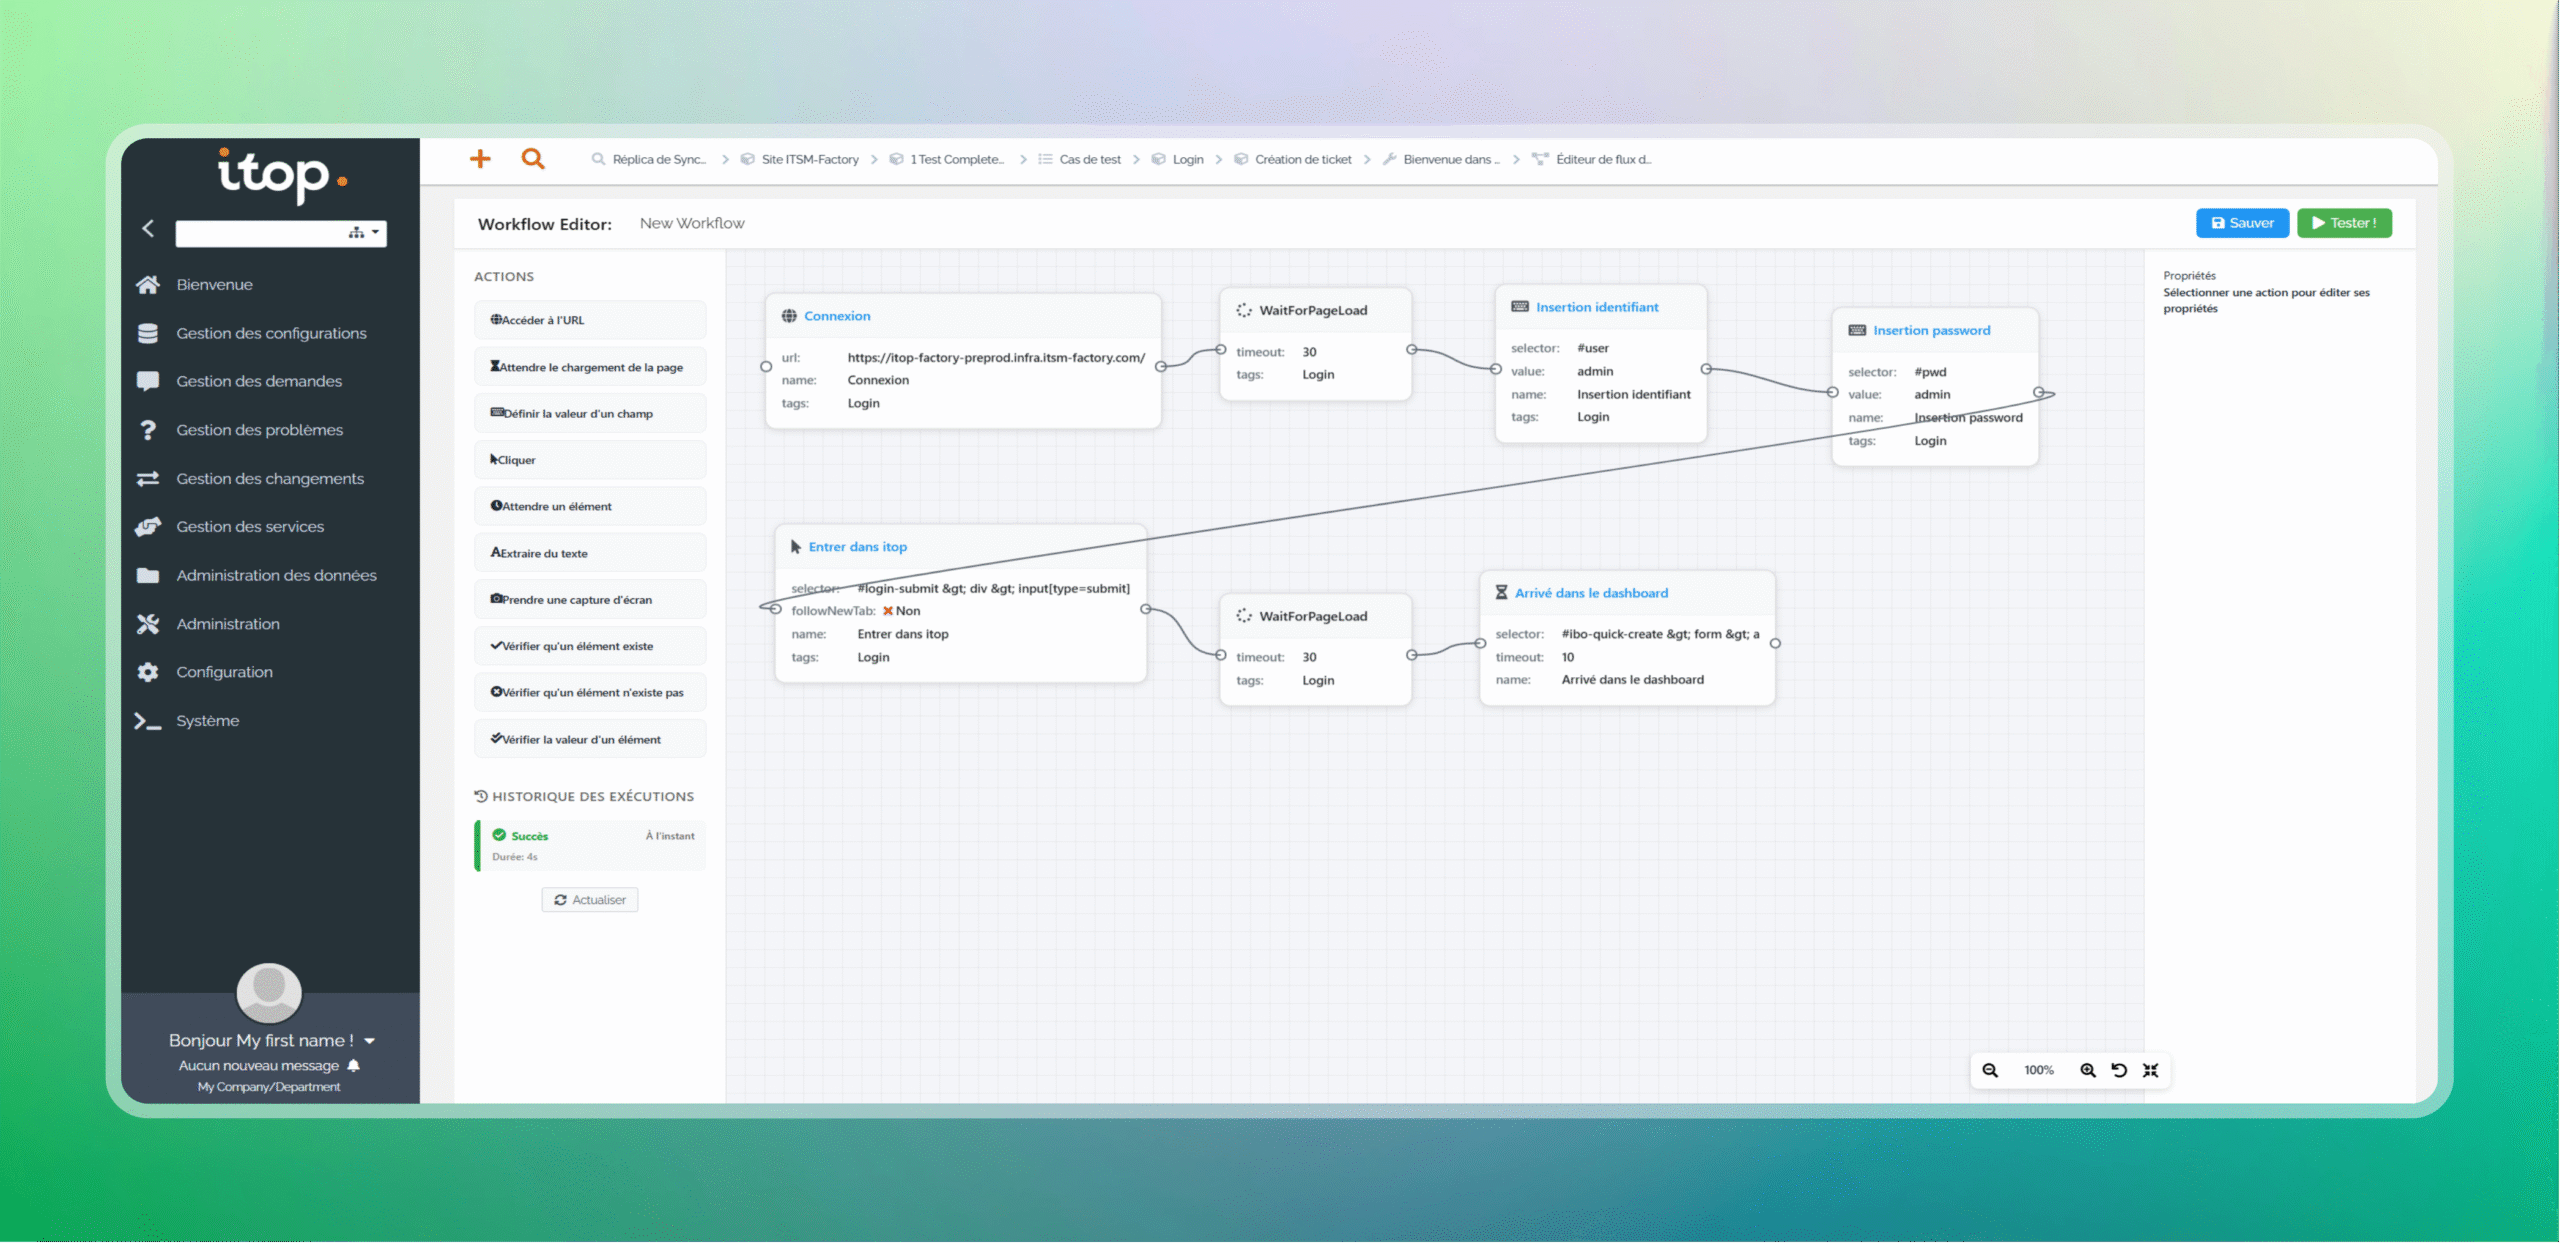Zoom in the workflow canvas
Viewport: 2560px width, 1243px height.
point(2087,1070)
